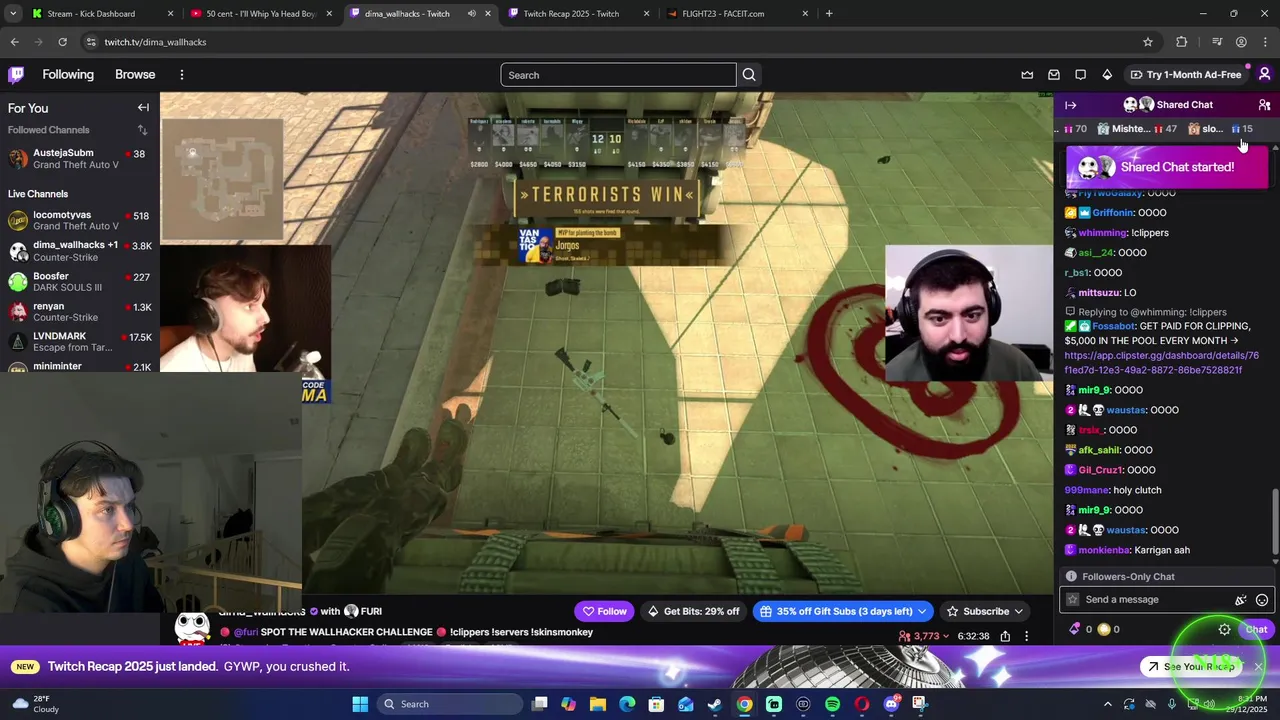Open LVNDMARK live channel
Viewport: 1280px width, 720px height.
[x=78, y=341]
